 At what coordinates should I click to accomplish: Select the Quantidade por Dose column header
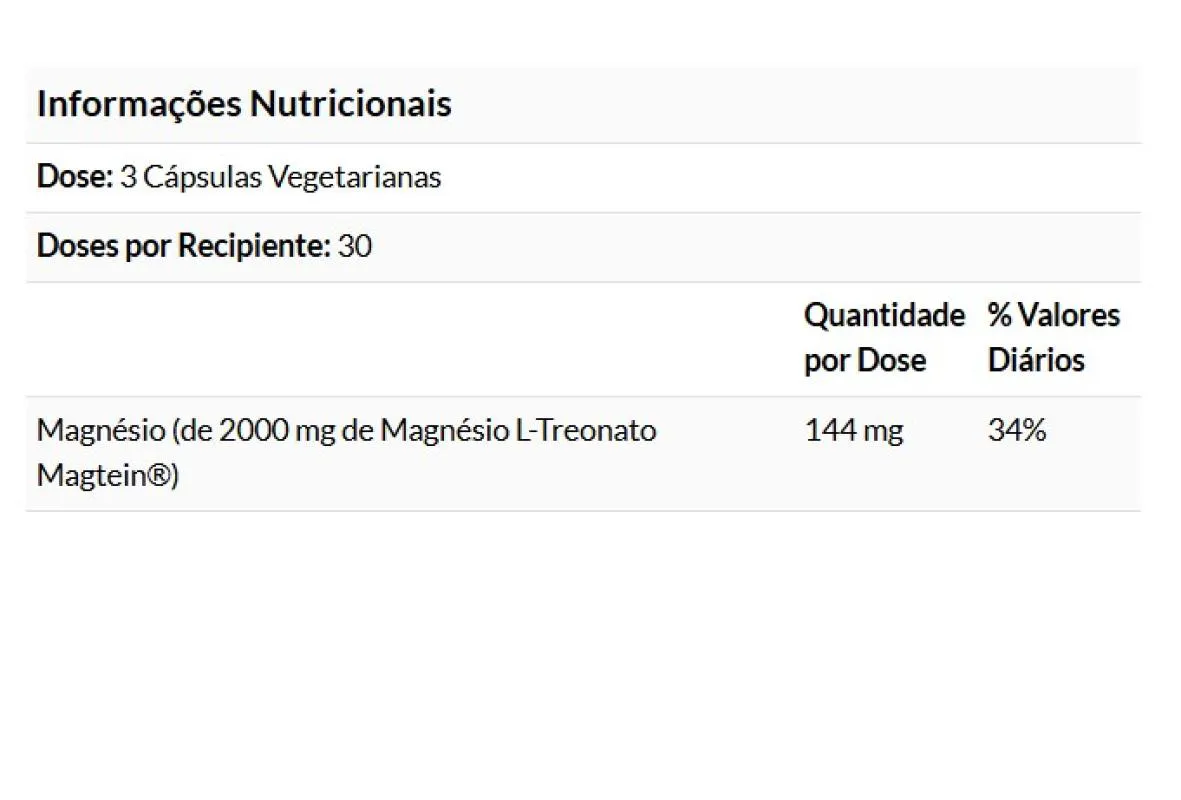click(x=884, y=337)
